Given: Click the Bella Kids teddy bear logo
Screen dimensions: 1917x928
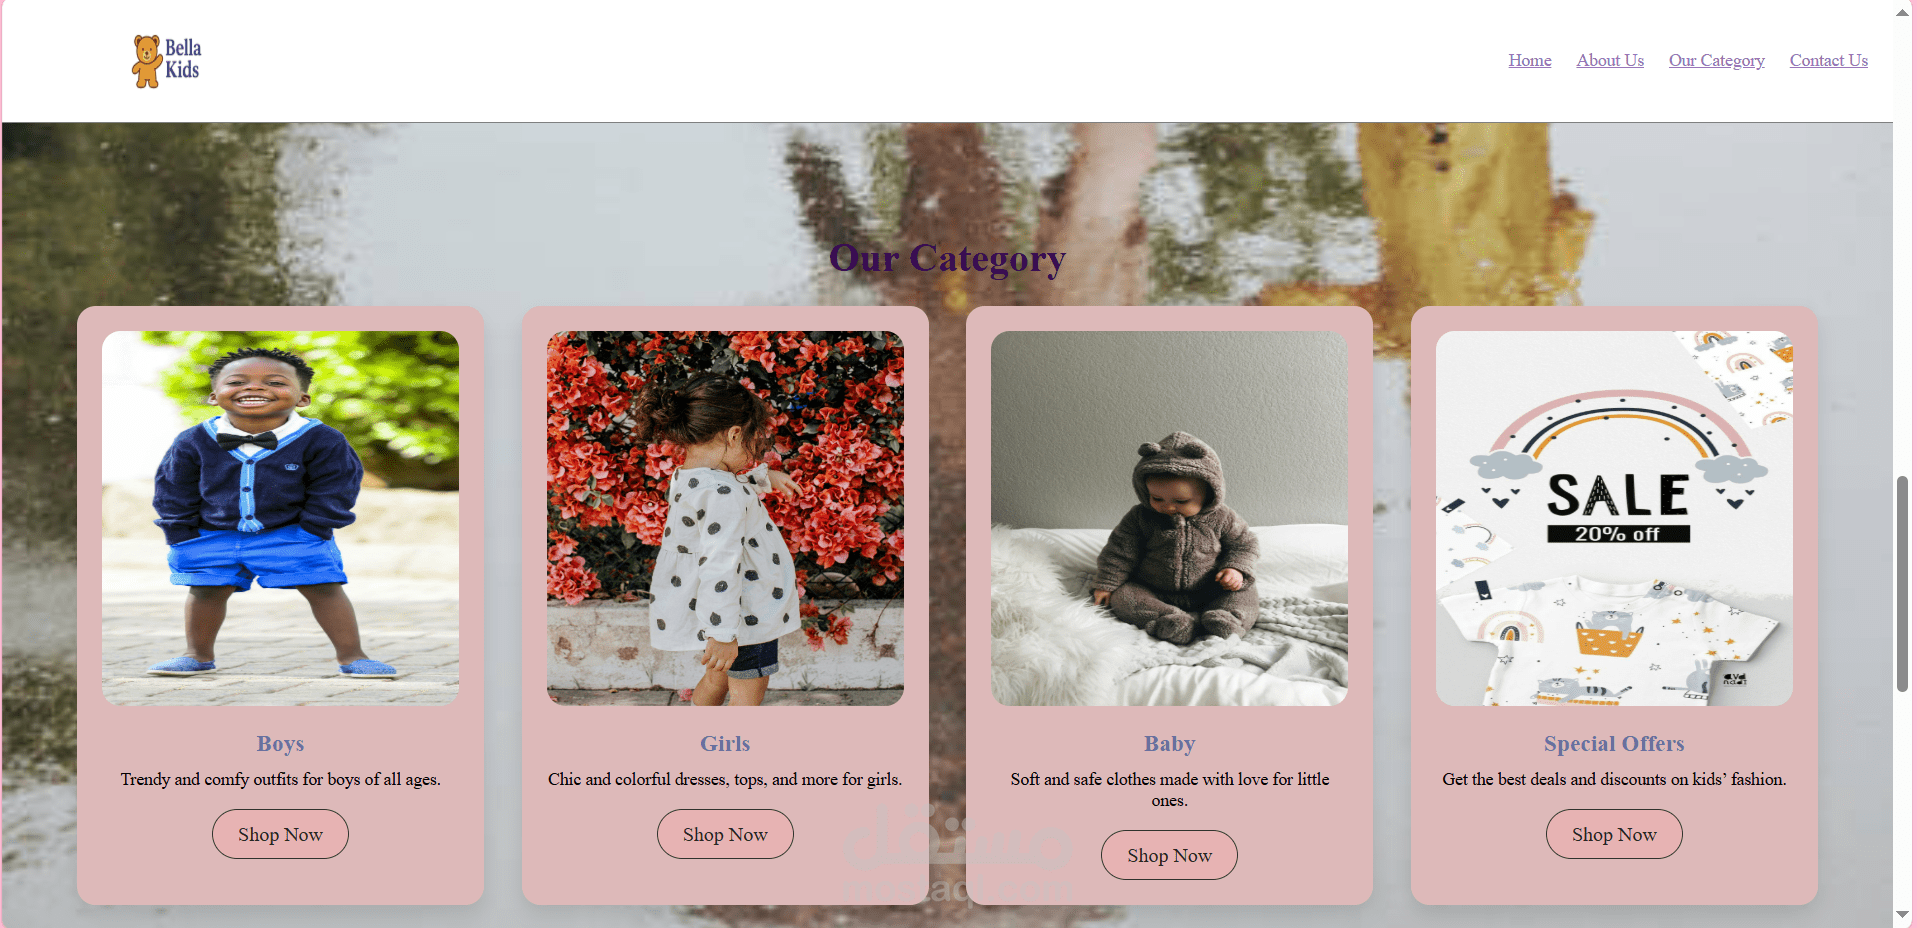Looking at the screenshot, I should 167,61.
